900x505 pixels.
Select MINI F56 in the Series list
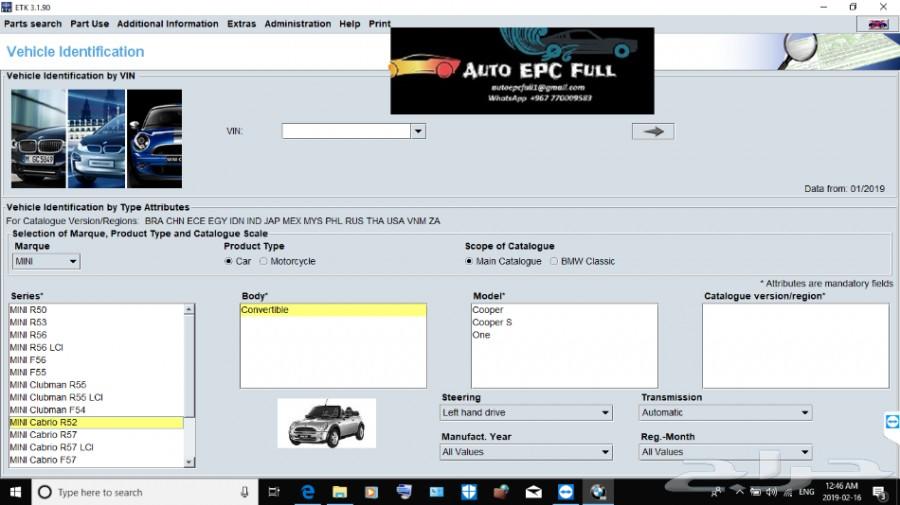pos(96,360)
